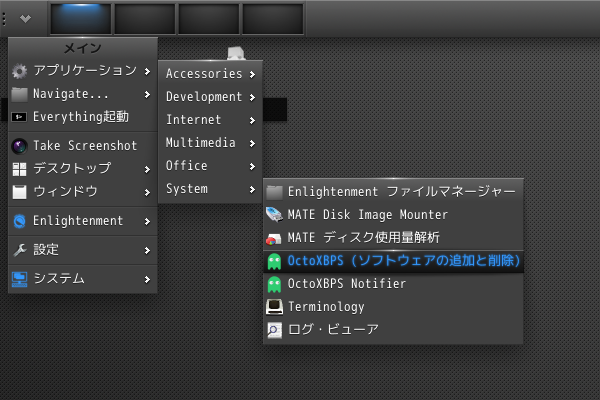The image size is (600, 400).
Task: Expand the Enlightenment submenu arrow in main menu
Action: 147,221
